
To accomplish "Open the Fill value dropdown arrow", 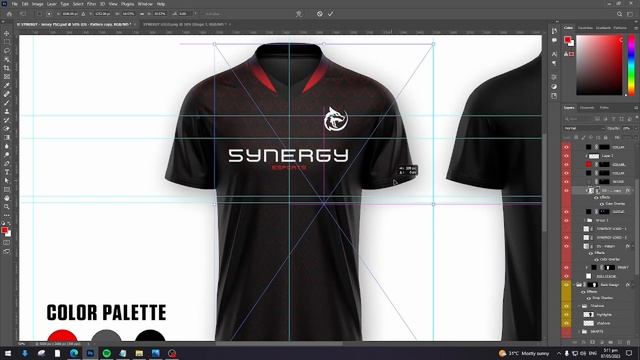I will [636, 138].
